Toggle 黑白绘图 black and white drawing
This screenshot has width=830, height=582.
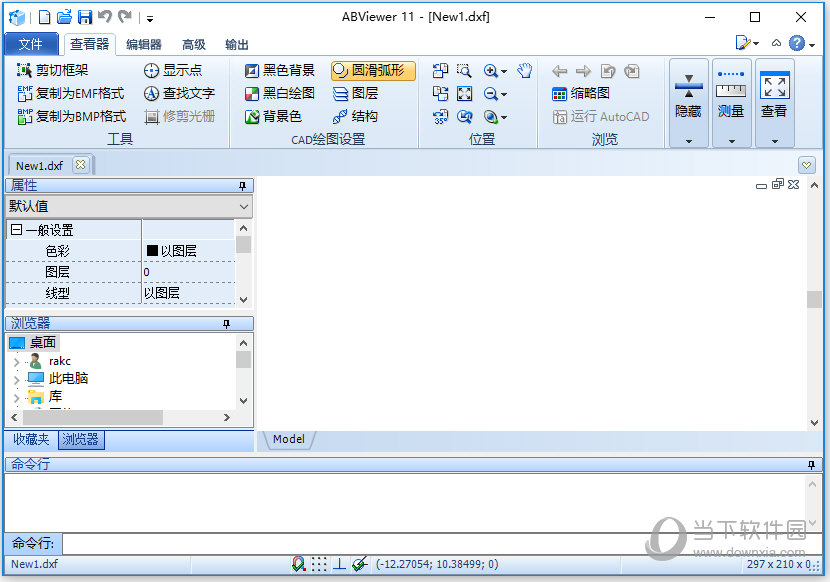[279, 93]
